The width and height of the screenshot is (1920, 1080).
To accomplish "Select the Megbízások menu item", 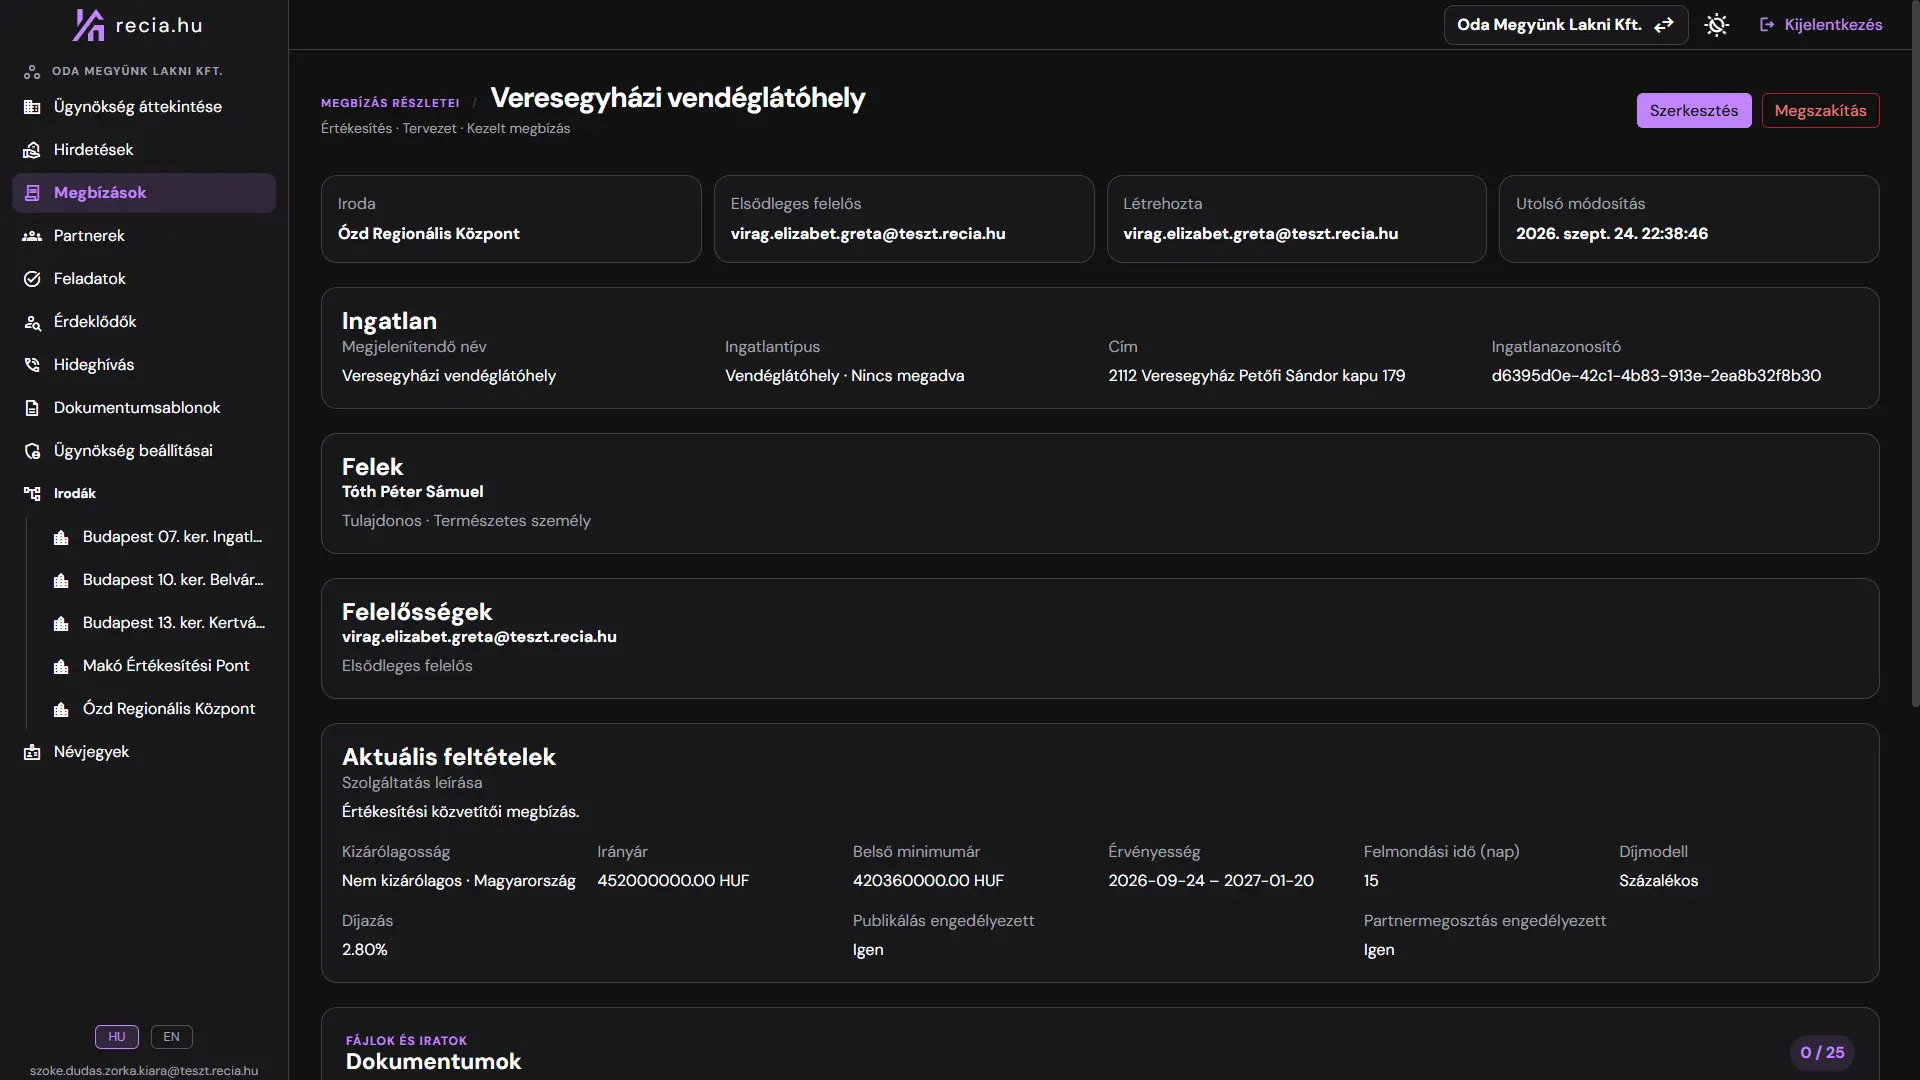I will [144, 193].
